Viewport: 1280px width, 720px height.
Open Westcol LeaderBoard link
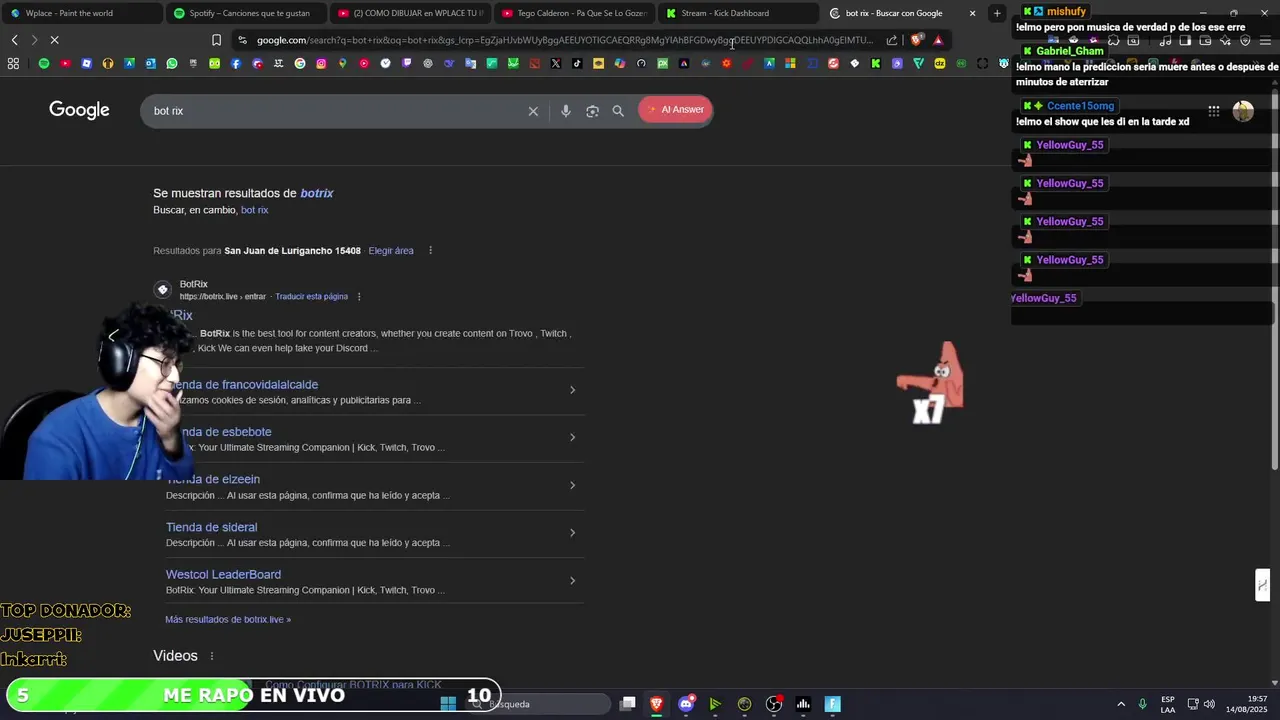[223, 575]
